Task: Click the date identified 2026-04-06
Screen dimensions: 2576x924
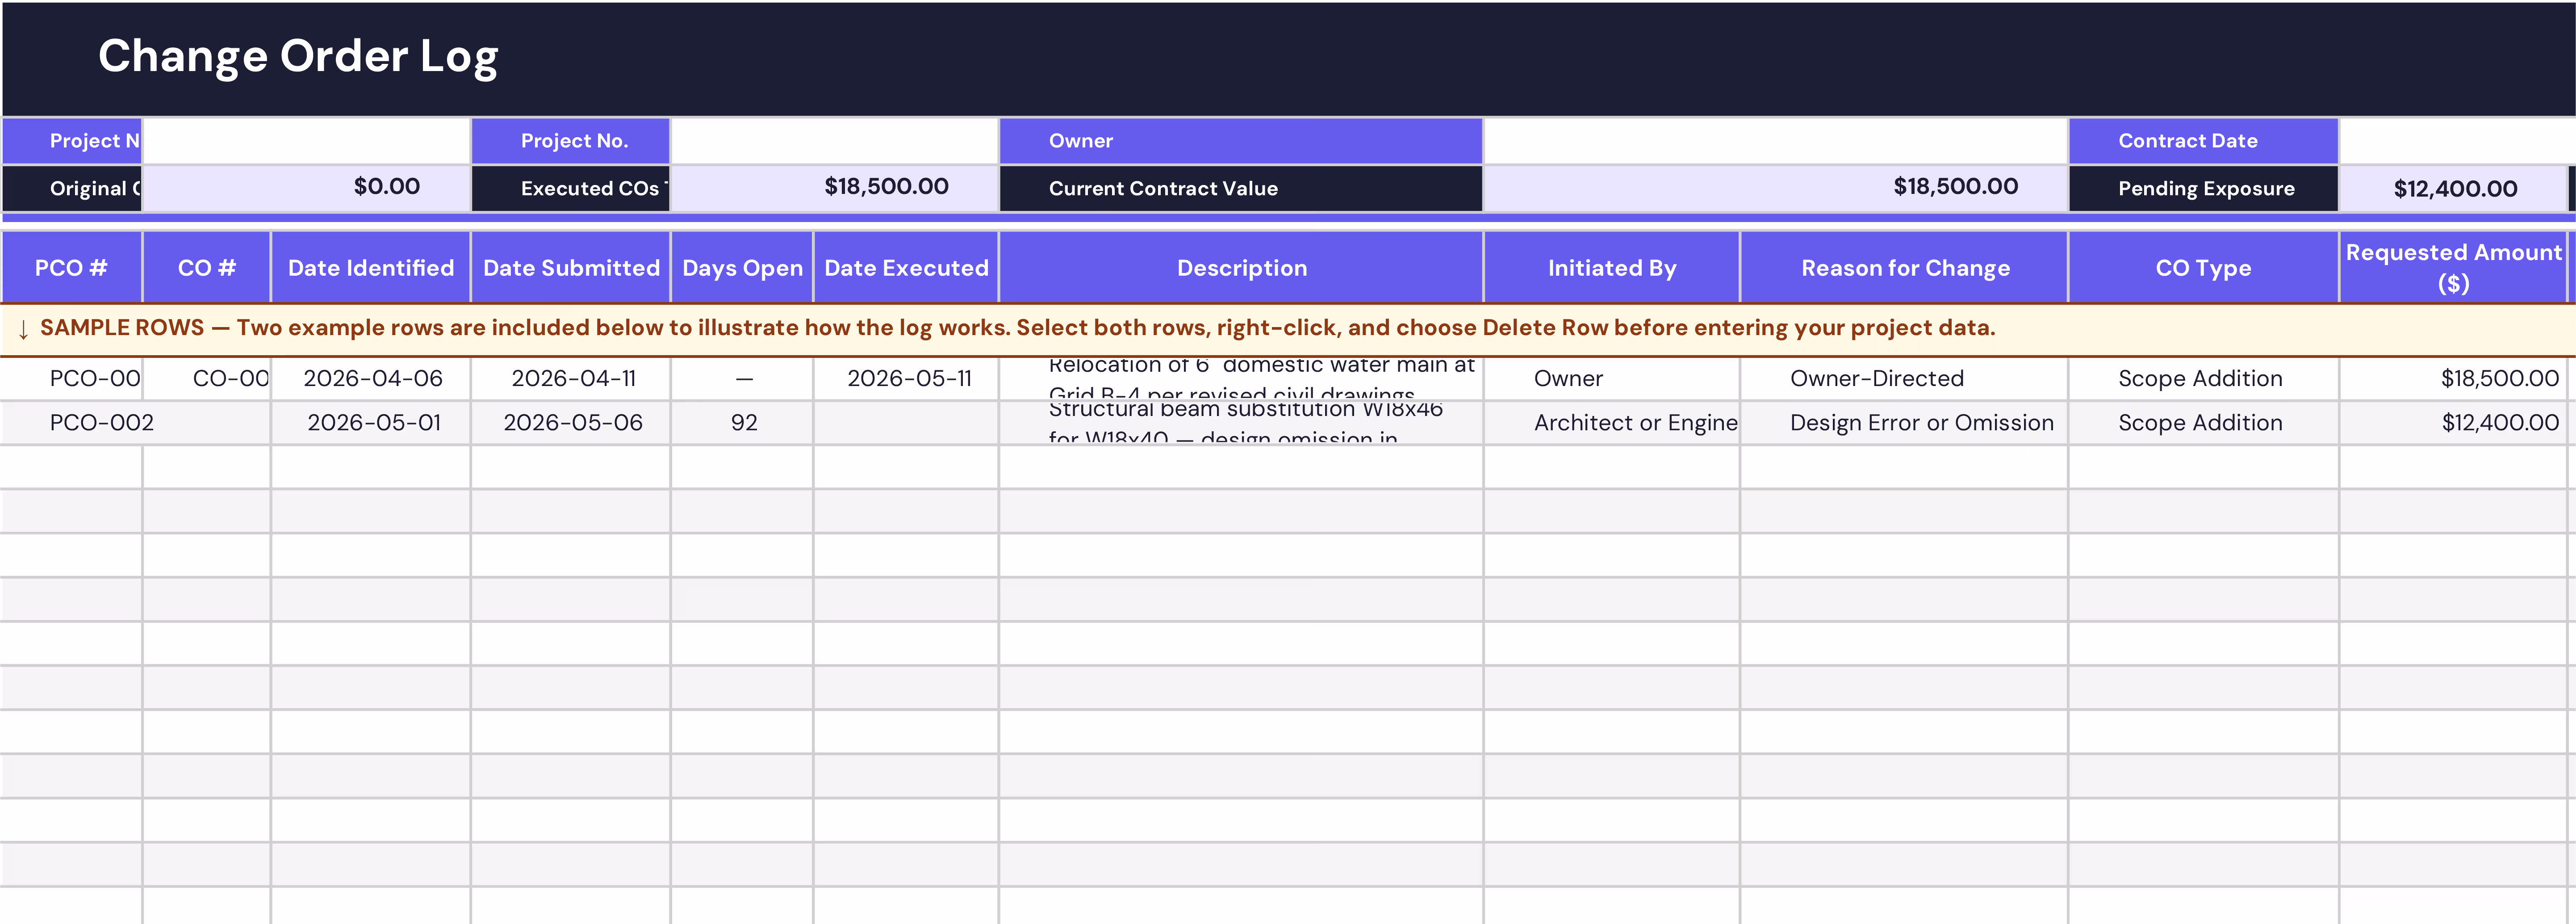Action: click(x=372, y=379)
